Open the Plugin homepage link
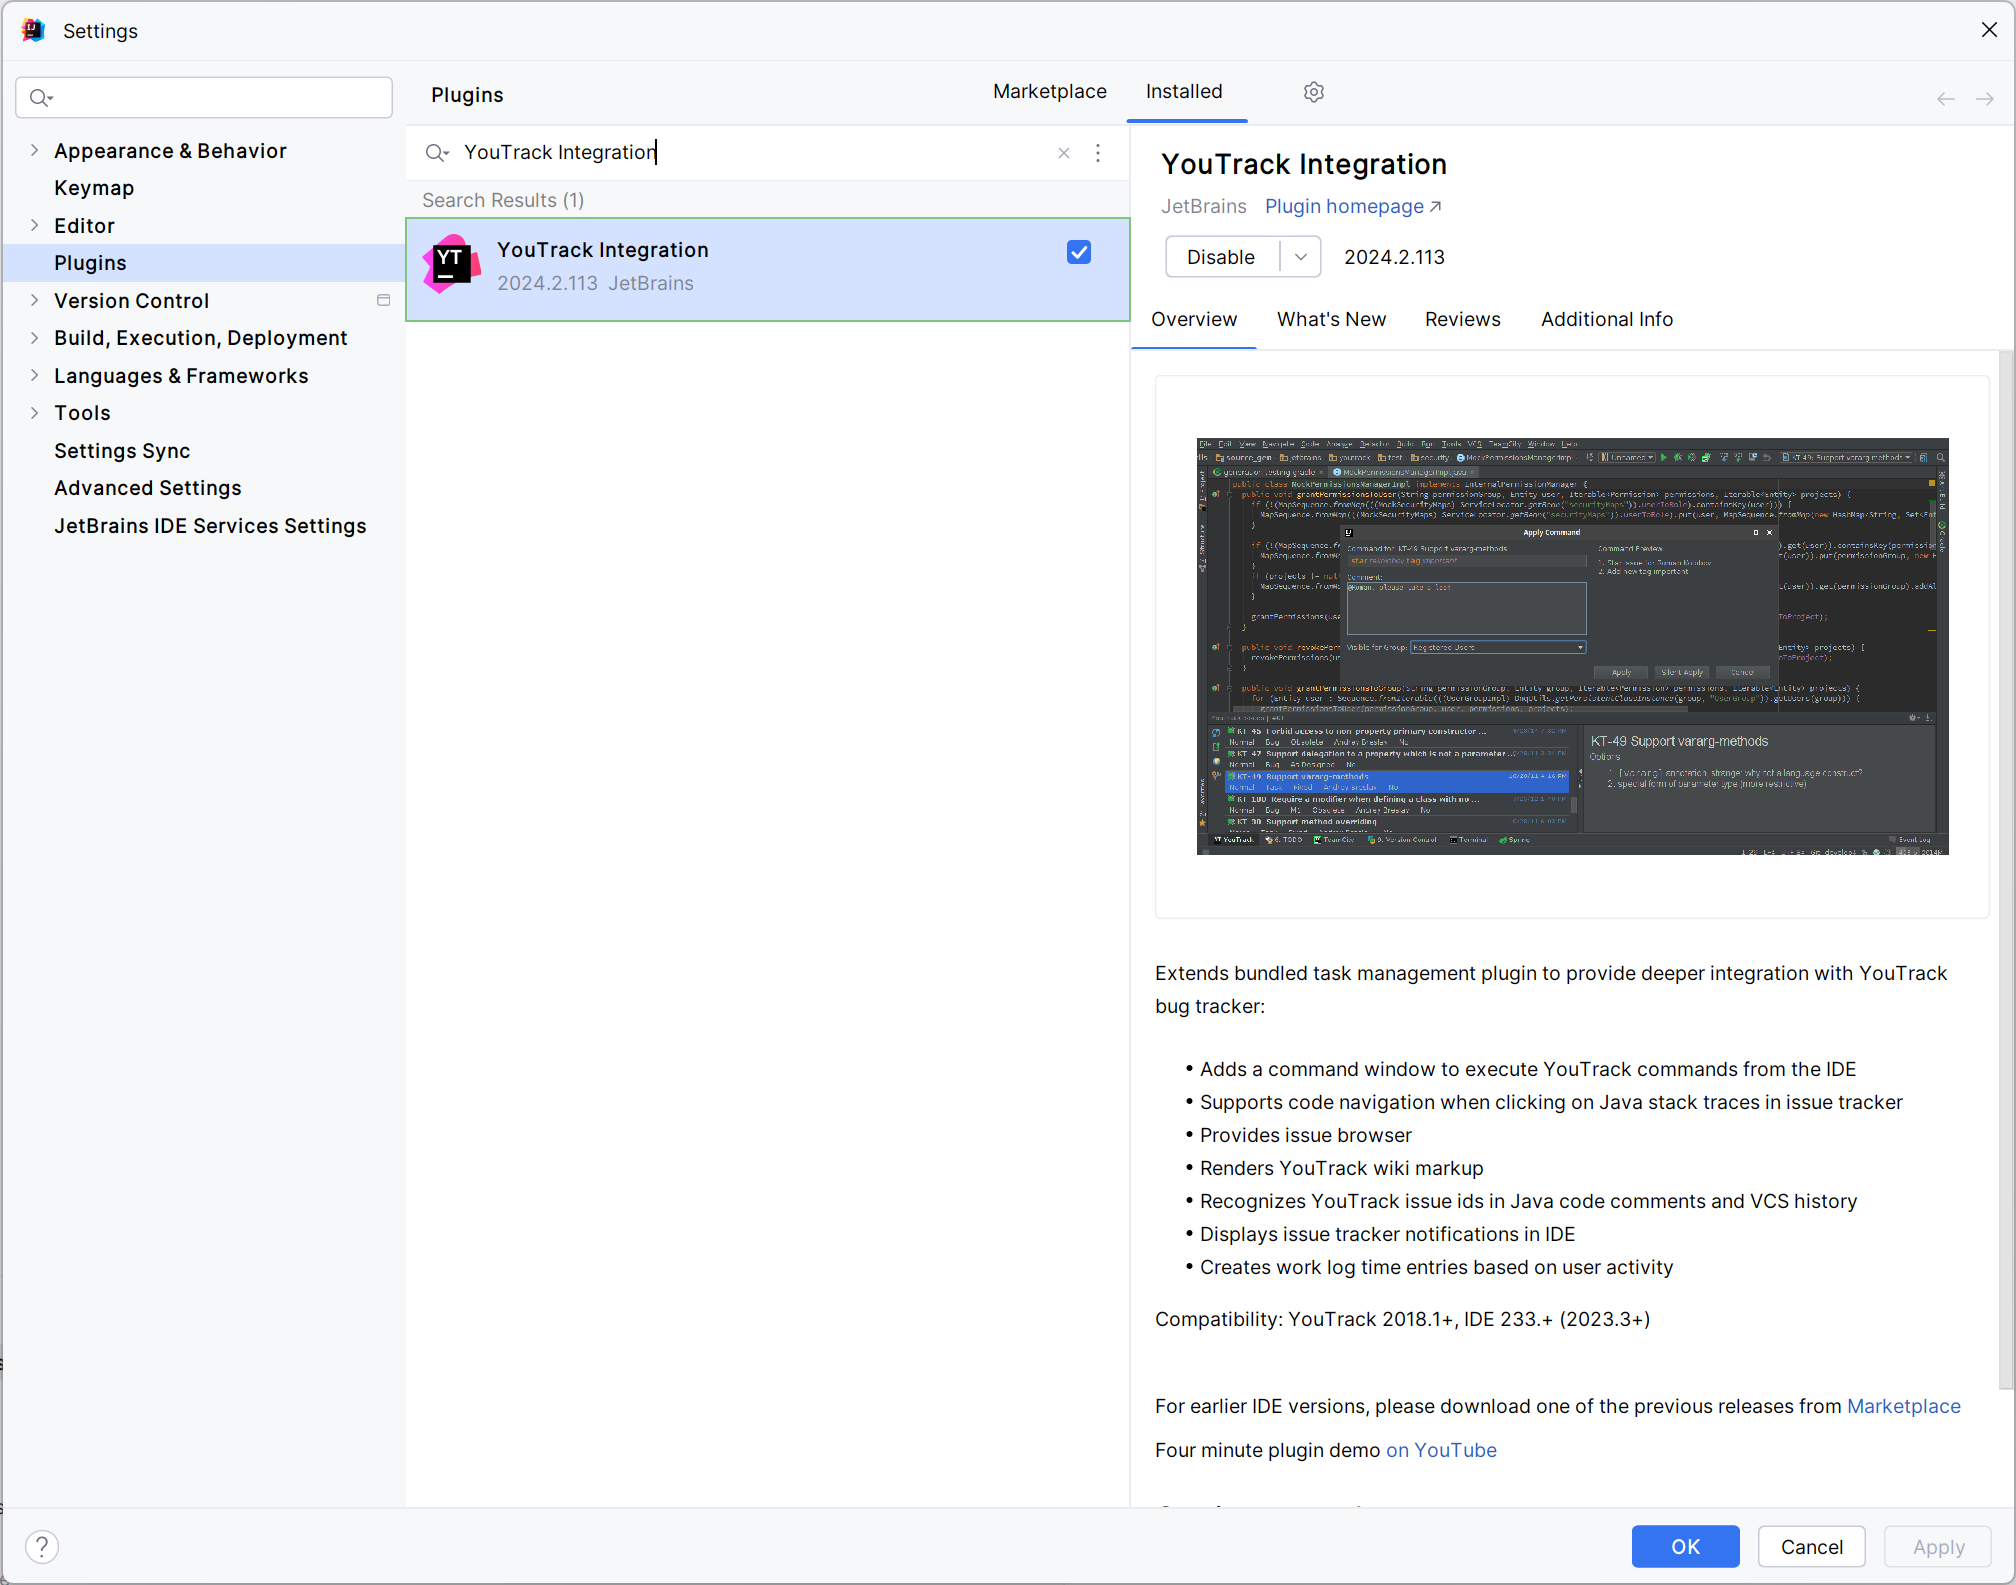This screenshot has height=1585, width=2016. click(x=1345, y=206)
